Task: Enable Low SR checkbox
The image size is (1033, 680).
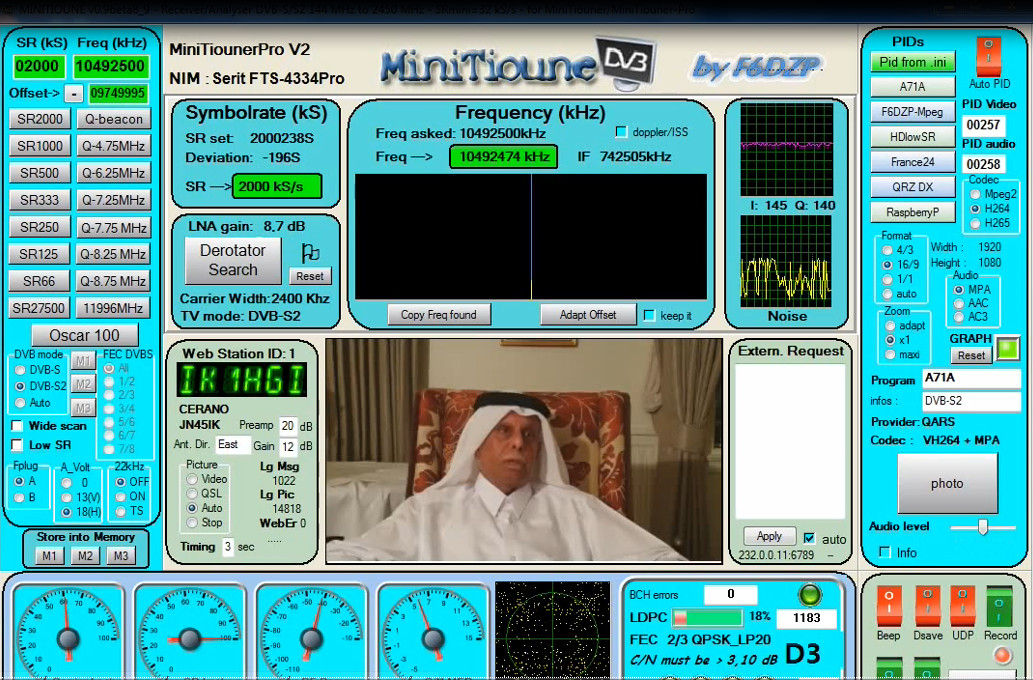Action: (18, 445)
